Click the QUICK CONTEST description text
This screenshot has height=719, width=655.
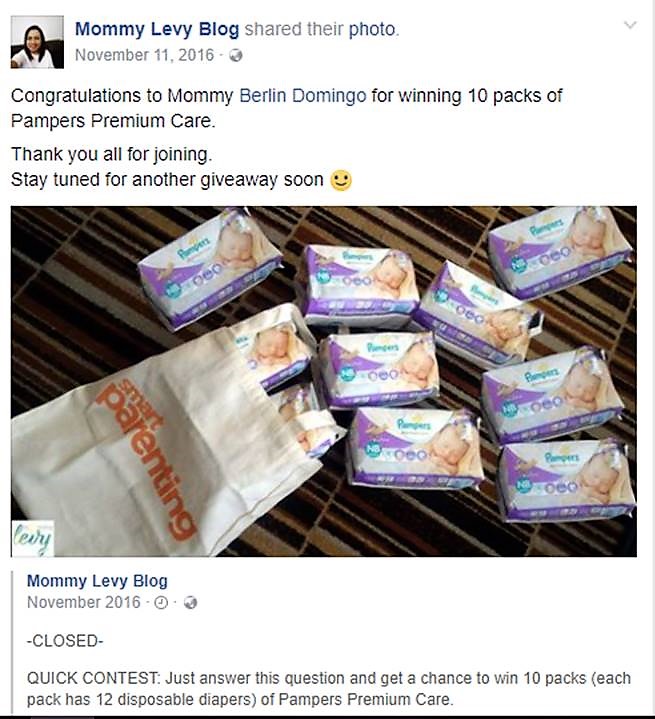click(328, 689)
